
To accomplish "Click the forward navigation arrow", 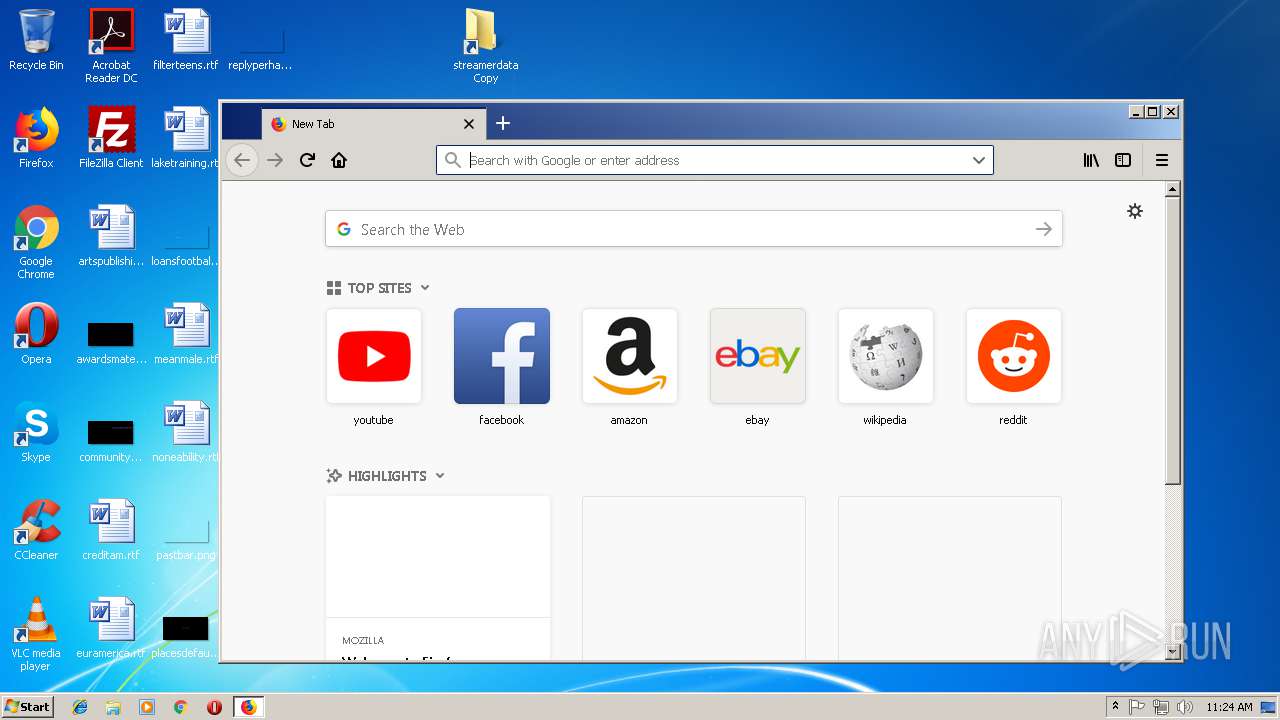I will 275,160.
